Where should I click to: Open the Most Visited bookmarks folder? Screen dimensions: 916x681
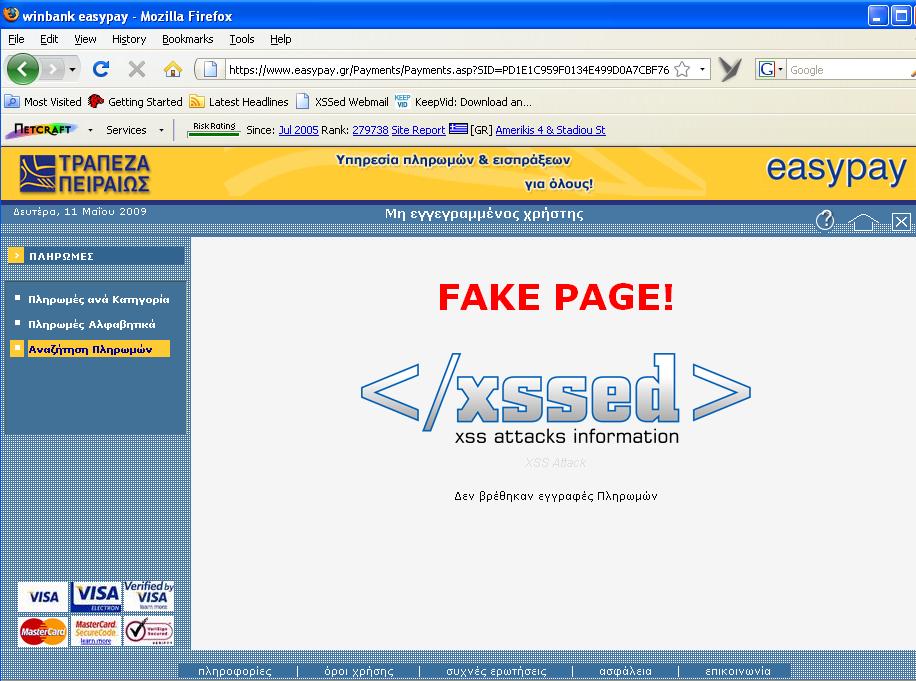[x=43, y=102]
